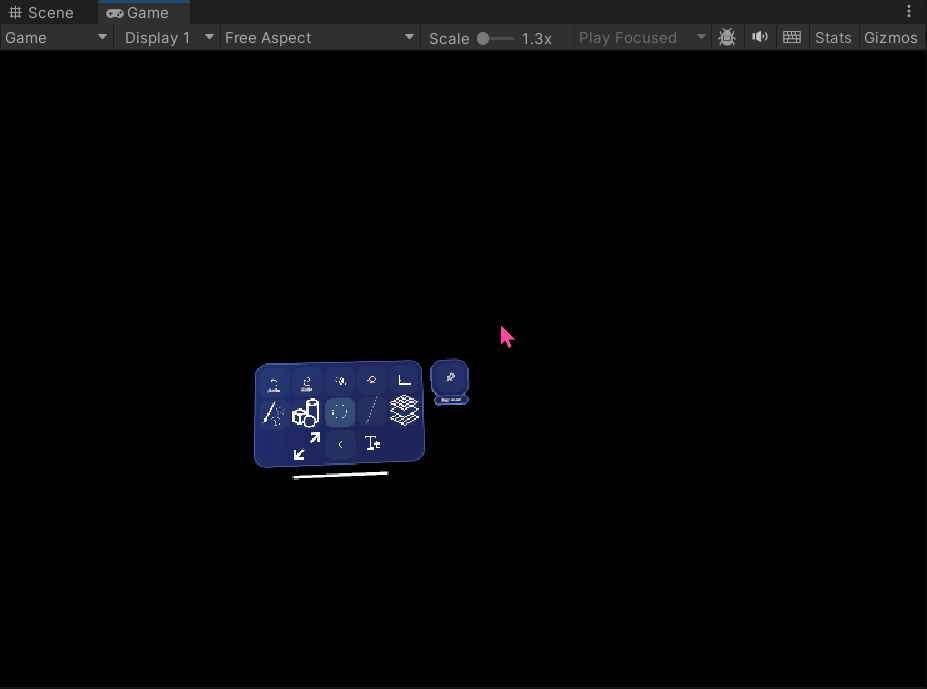
Task: Click the third icon in panel's top row
Action: click(x=341, y=381)
